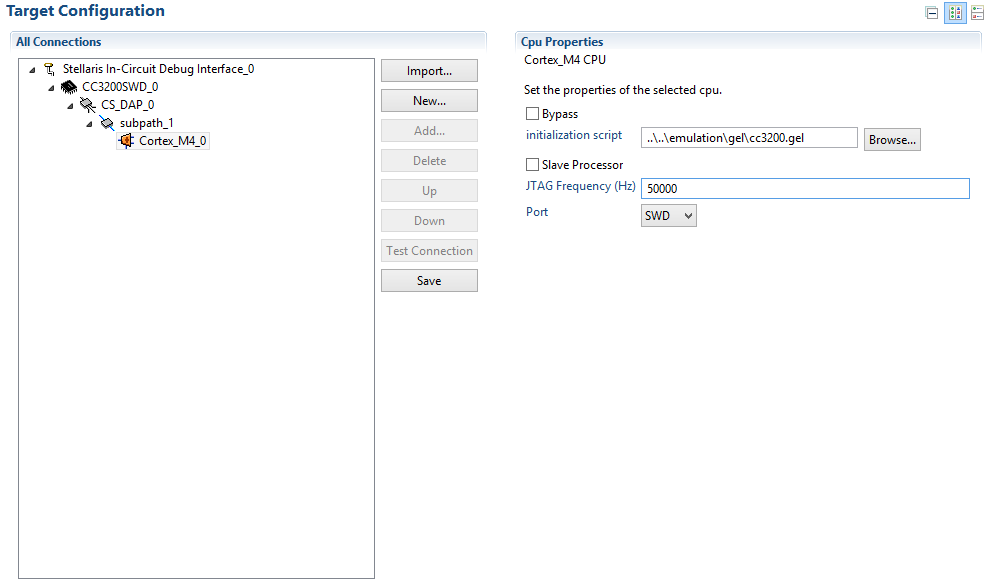This screenshot has width=993, height=579.
Task: Click the Cortex_M4_0 CPU icon
Action: (x=126, y=141)
